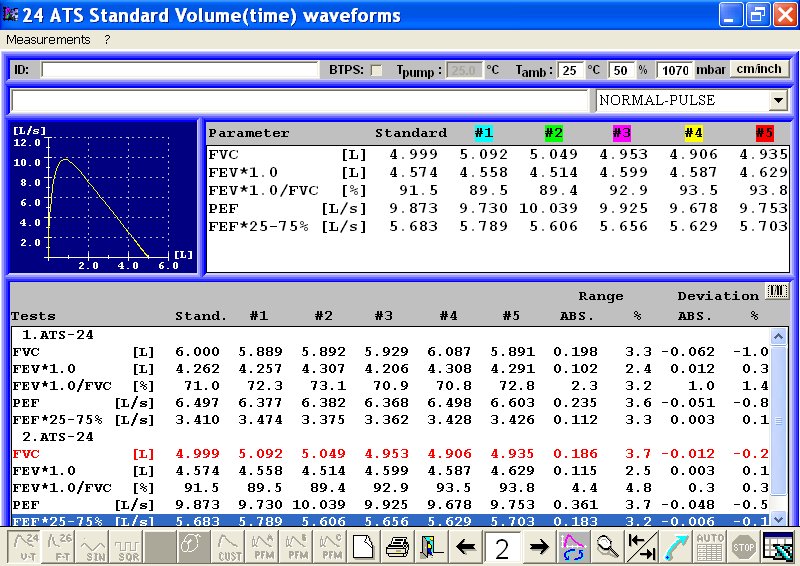Click the wide comment text field
Image resolution: width=800 pixels, height=566 pixels.
click(x=299, y=101)
